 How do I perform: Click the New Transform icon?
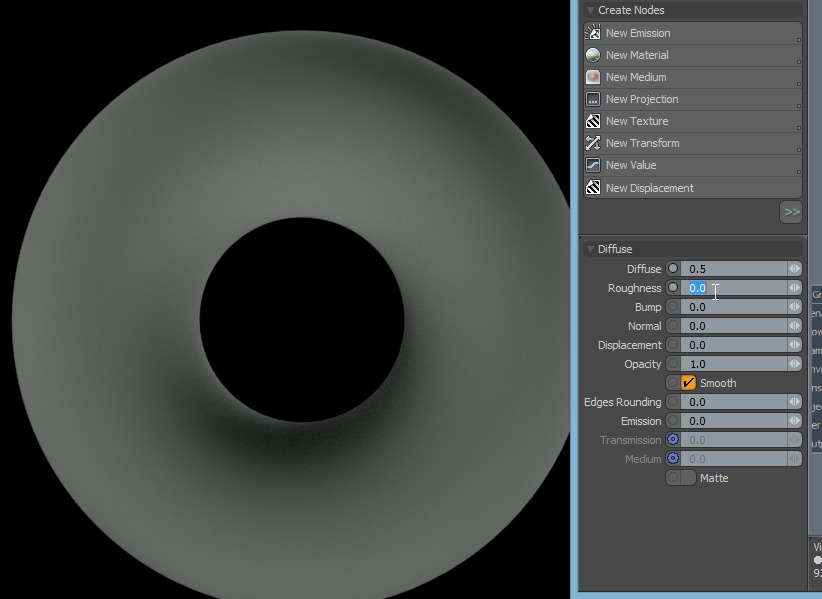(593, 143)
